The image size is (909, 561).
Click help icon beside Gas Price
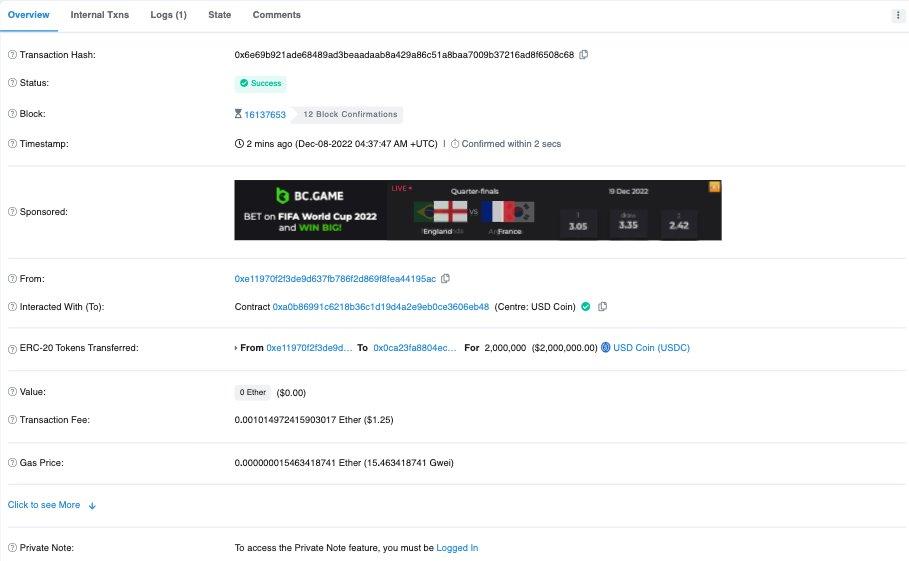pyautogui.click(x=12, y=462)
